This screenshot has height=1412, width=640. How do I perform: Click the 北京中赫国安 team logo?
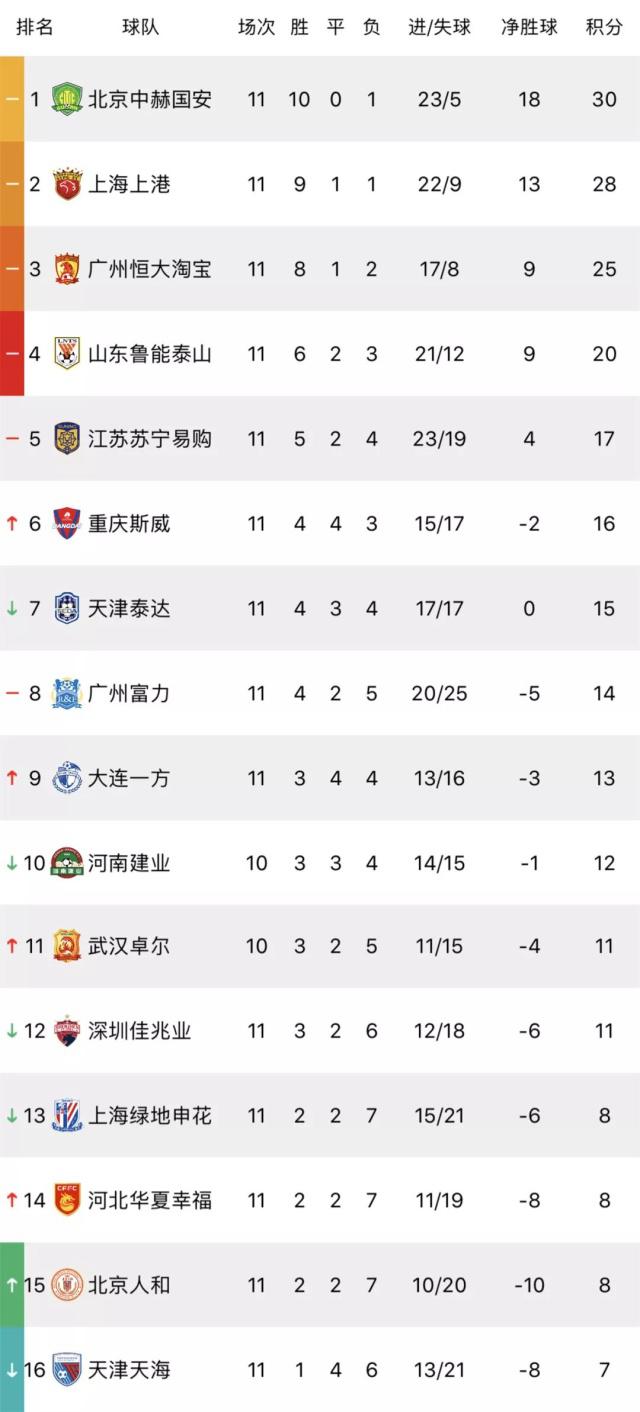[67, 99]
